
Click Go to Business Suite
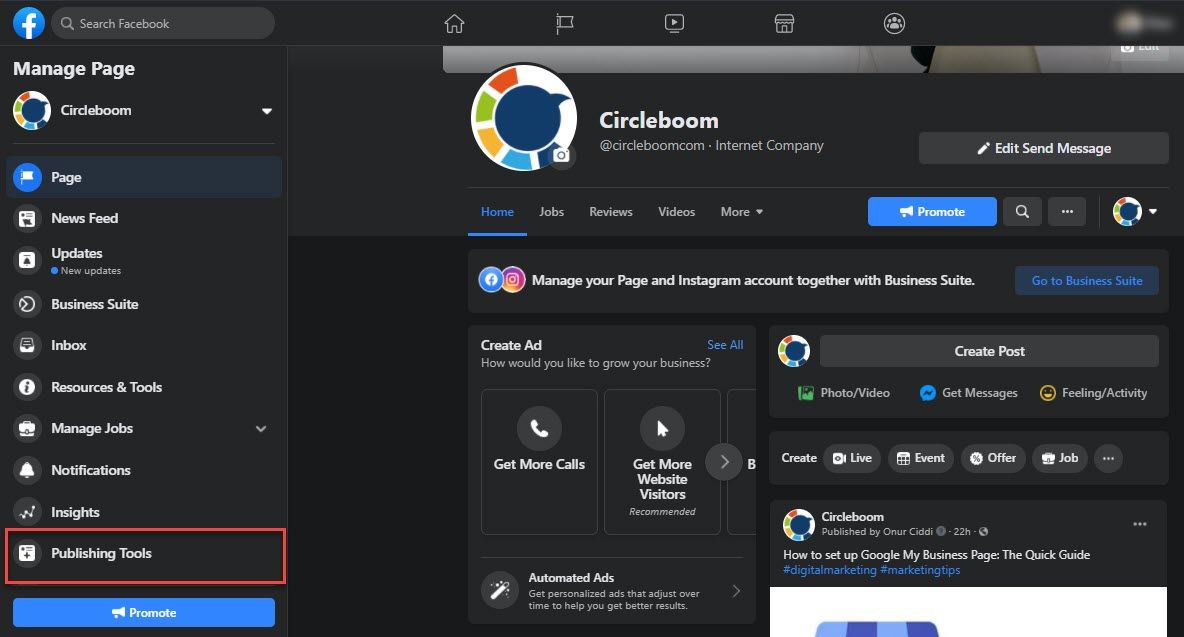click(x=1086, y=280)
